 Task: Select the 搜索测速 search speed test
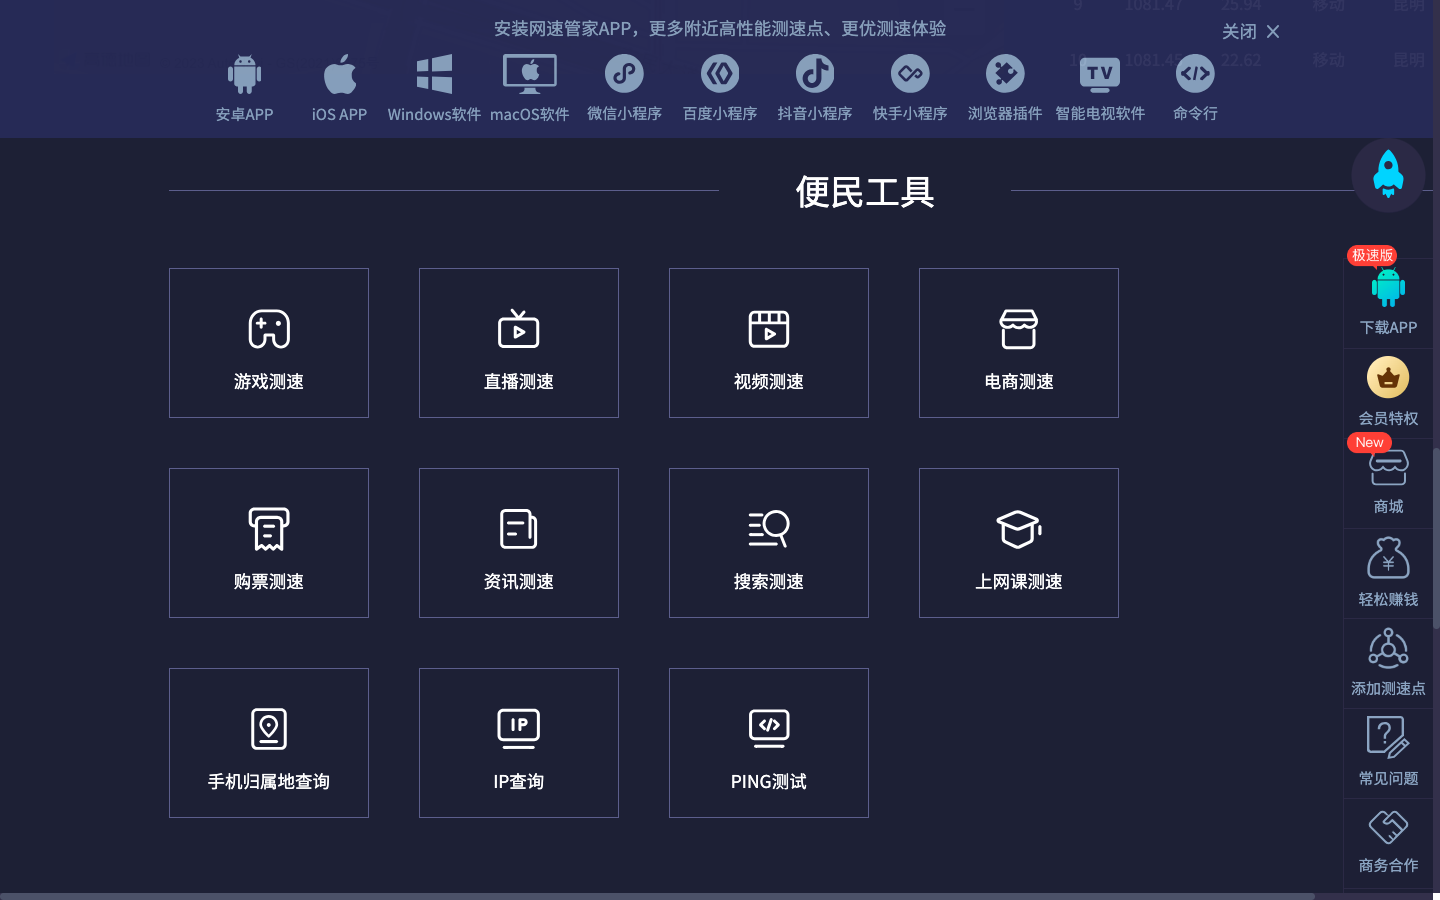(768, 543)
